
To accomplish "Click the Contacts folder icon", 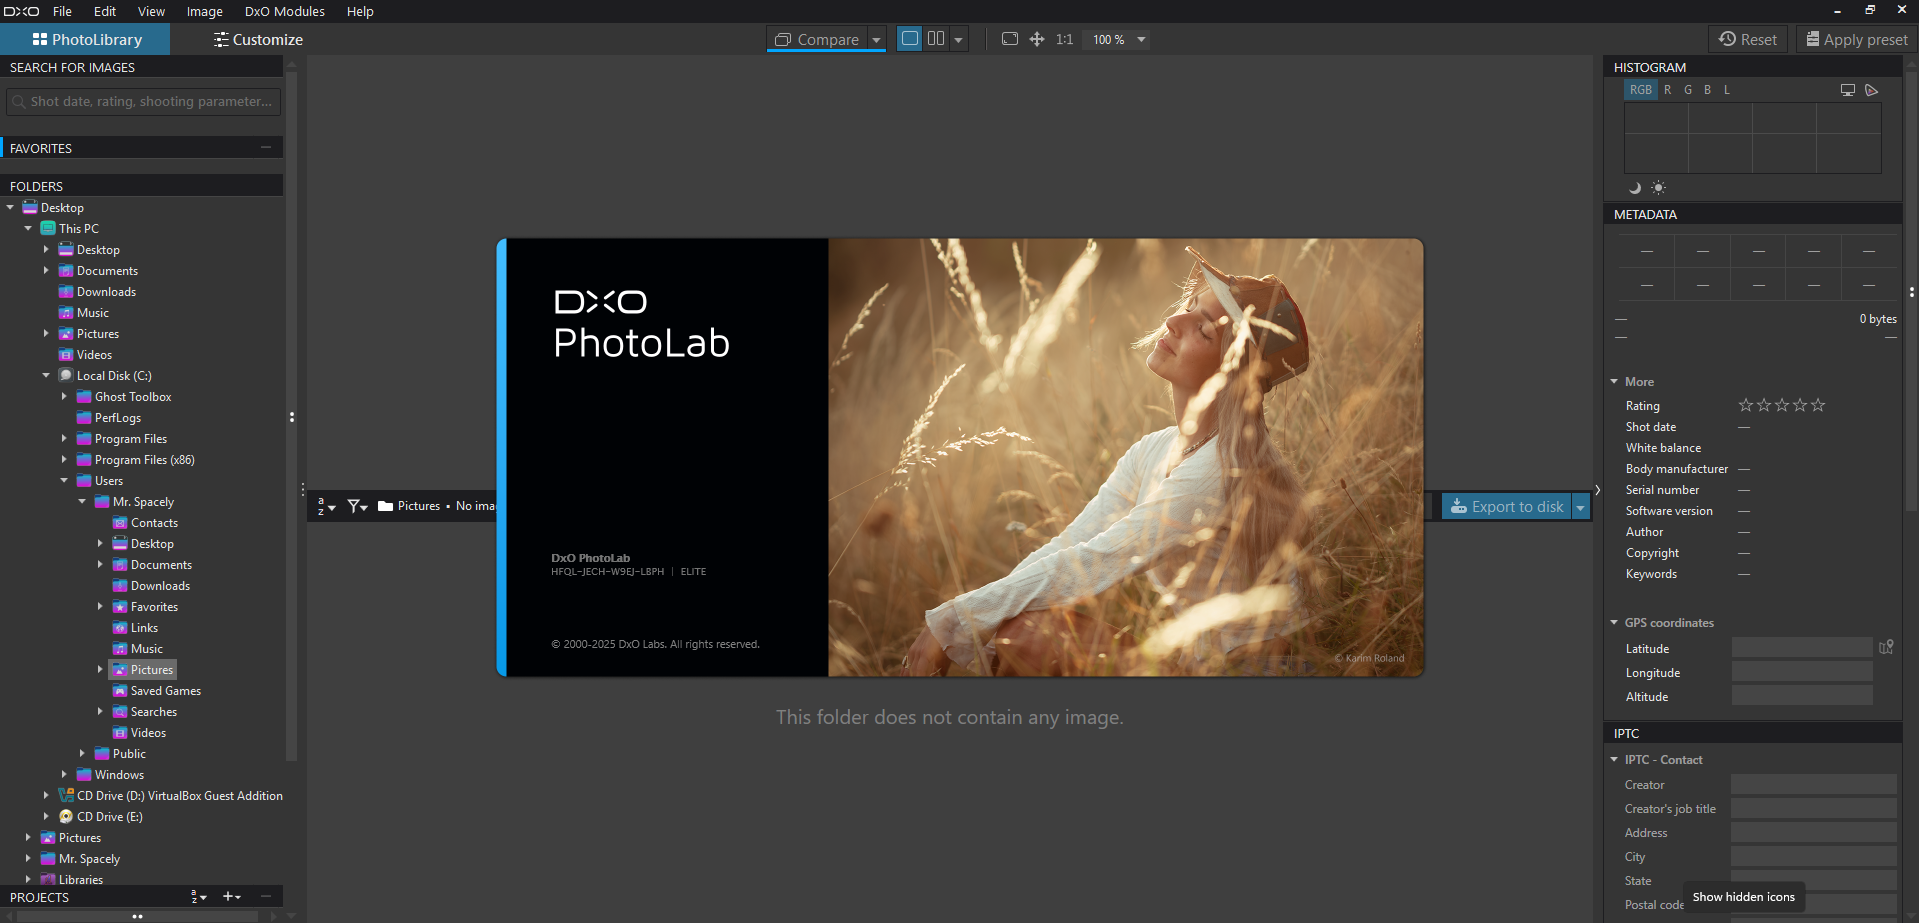I will coord(120,523).
